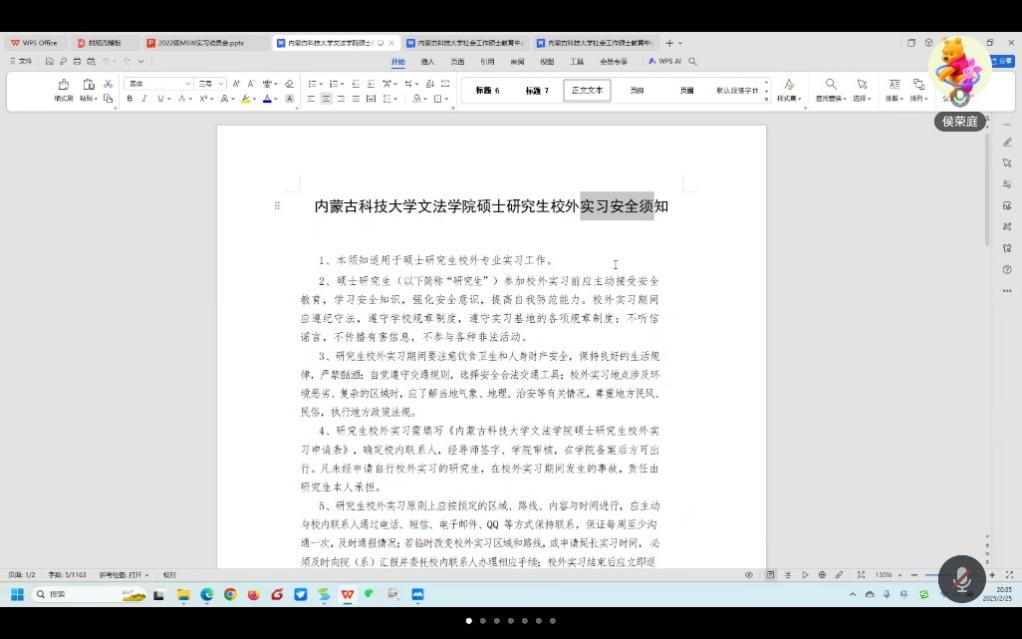The height and width of the screenshot is (639, 1022).
Task: Switch to the 插入 (Insert) ribbon tab
Action: tap(428, 61)
